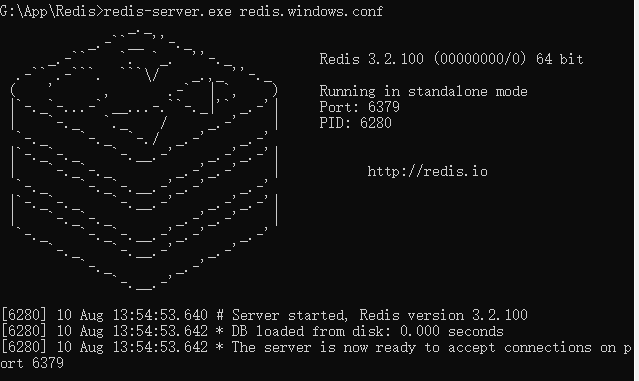
Task: Click the redis.windows.conf argument text
Action: pos(311,11)
